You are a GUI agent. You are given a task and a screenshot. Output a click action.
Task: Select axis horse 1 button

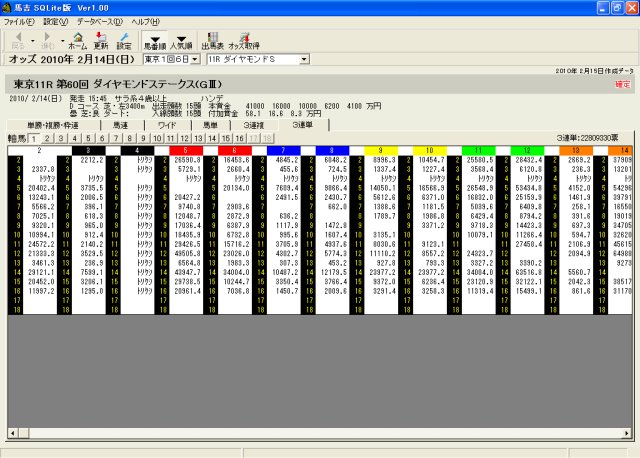34,138
